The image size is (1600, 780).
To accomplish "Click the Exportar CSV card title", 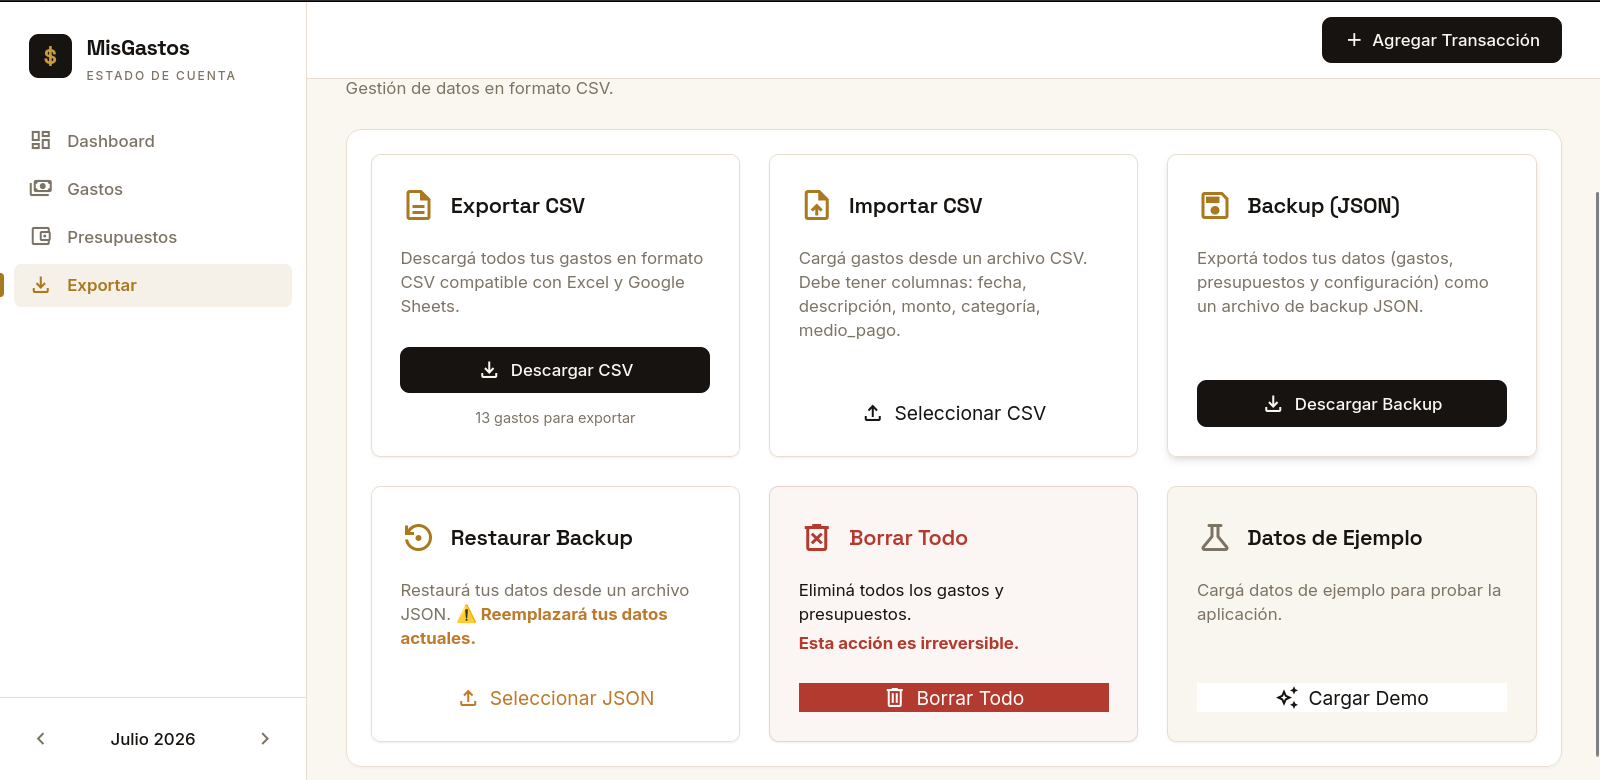I will click(518, 206).
